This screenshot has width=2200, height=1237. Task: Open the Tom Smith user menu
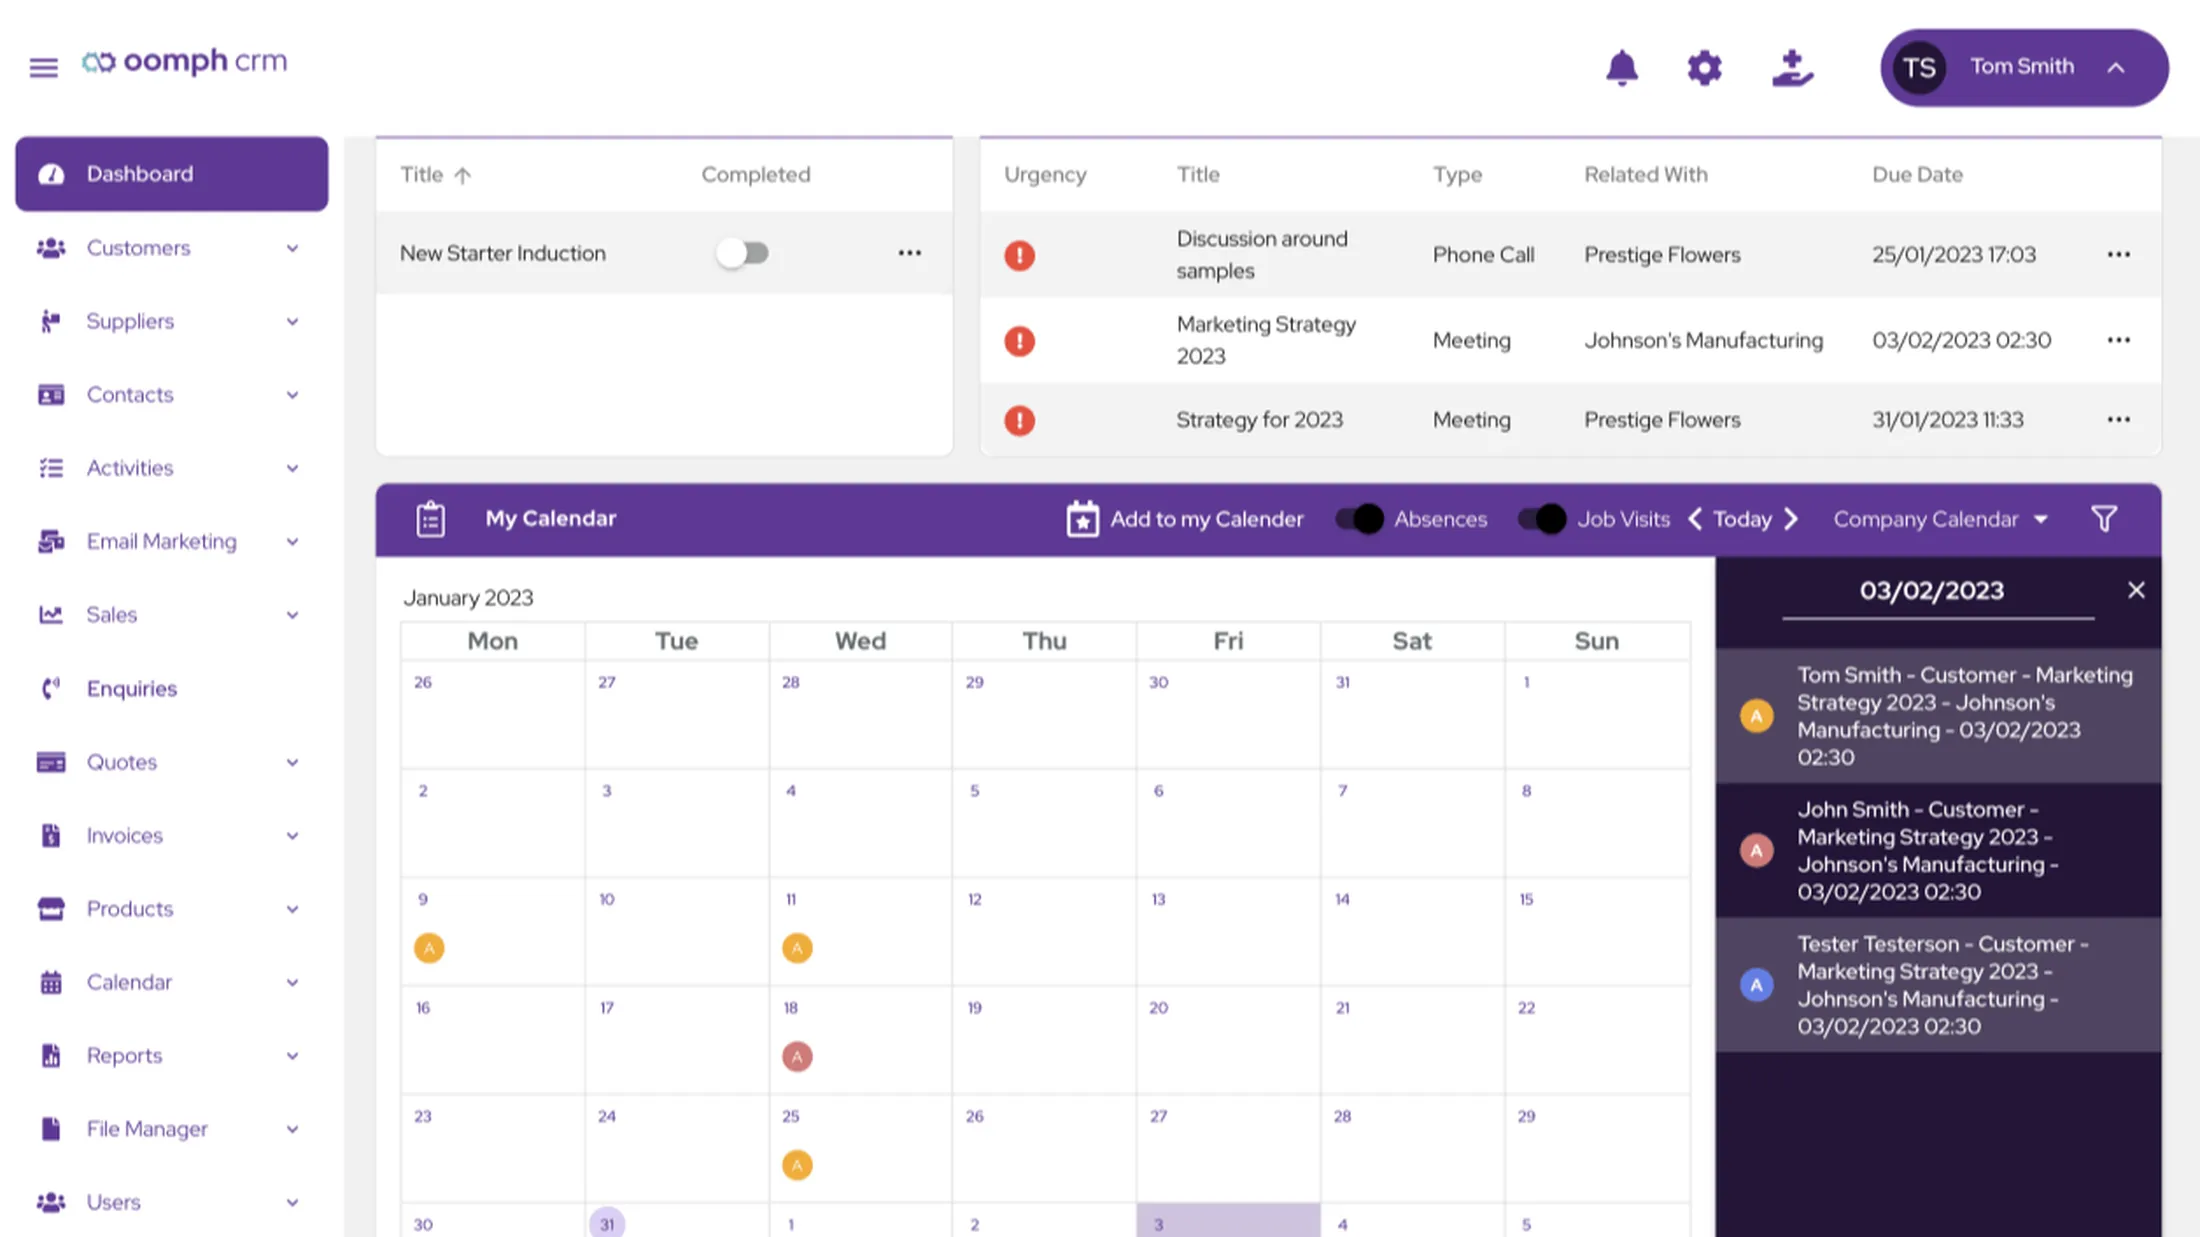[2024, 68]
